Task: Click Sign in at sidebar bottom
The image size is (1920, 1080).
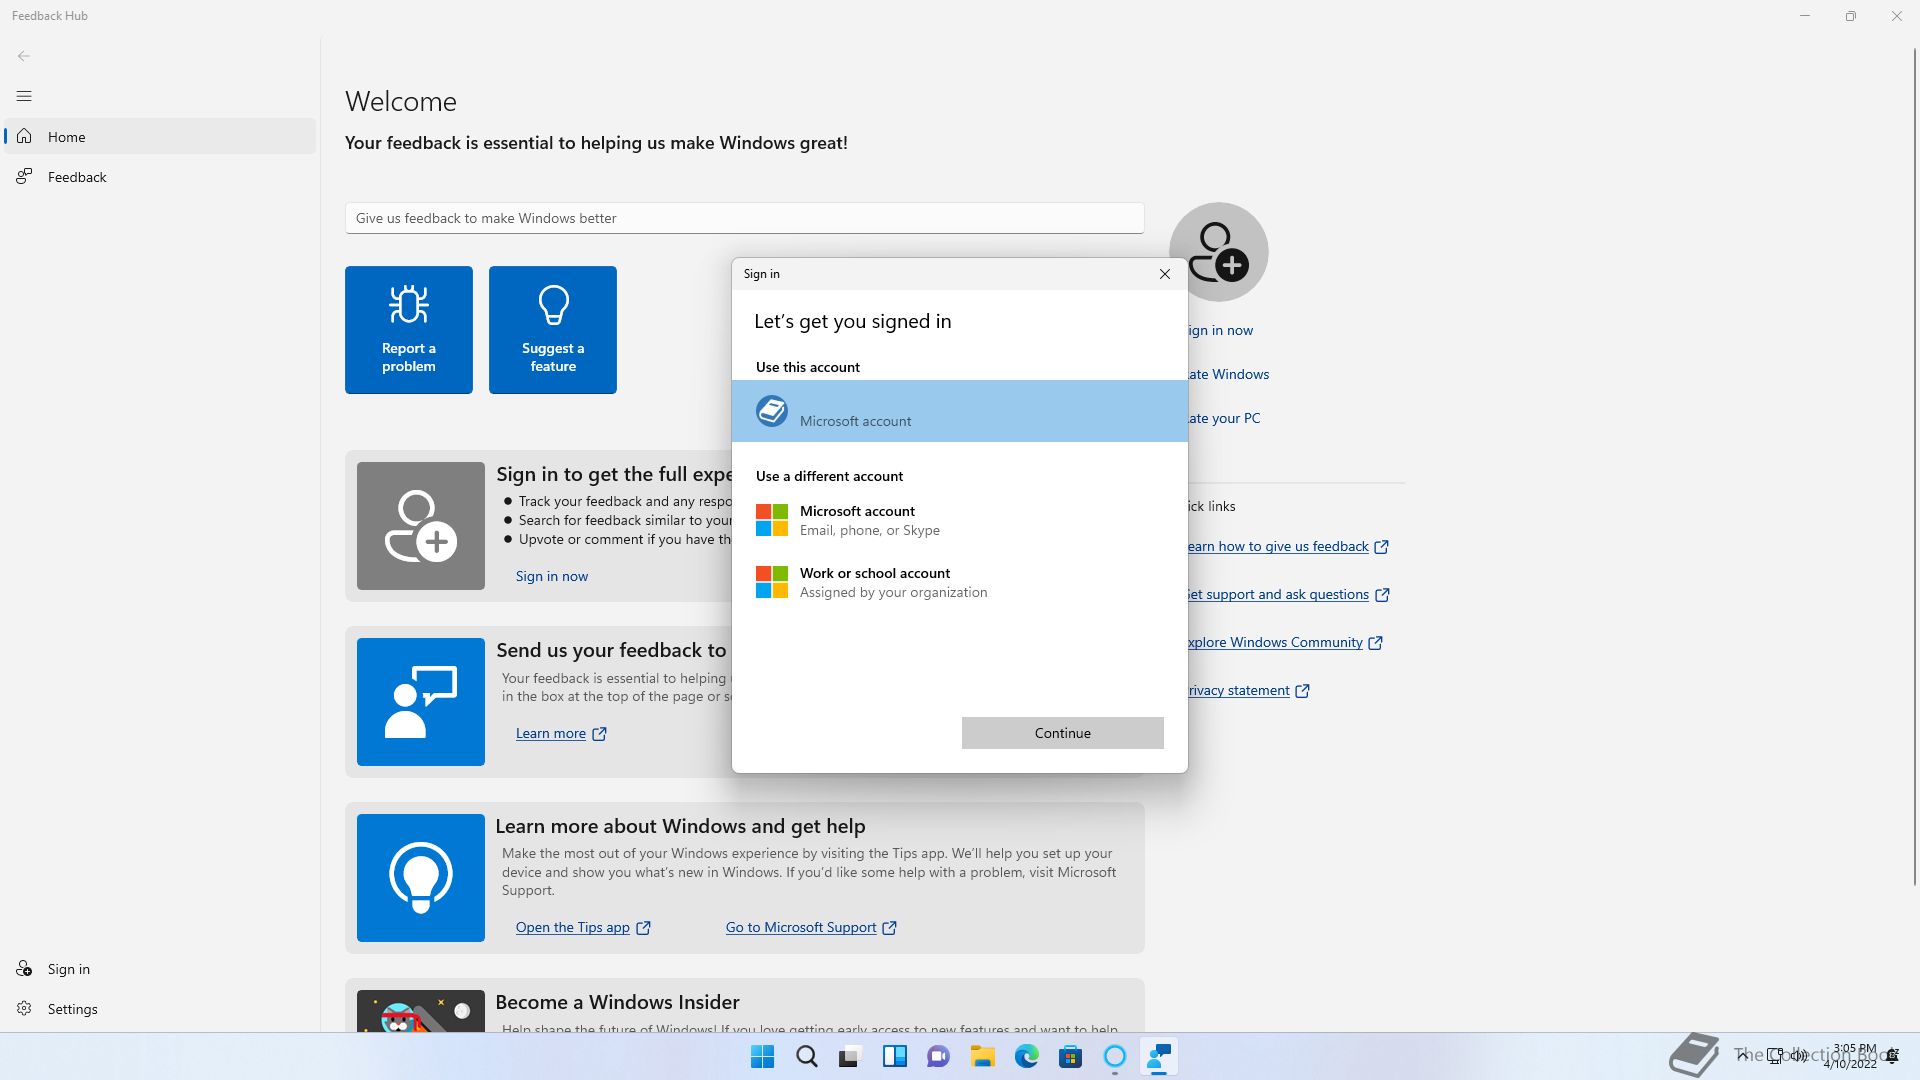Action: click(160, 969)
